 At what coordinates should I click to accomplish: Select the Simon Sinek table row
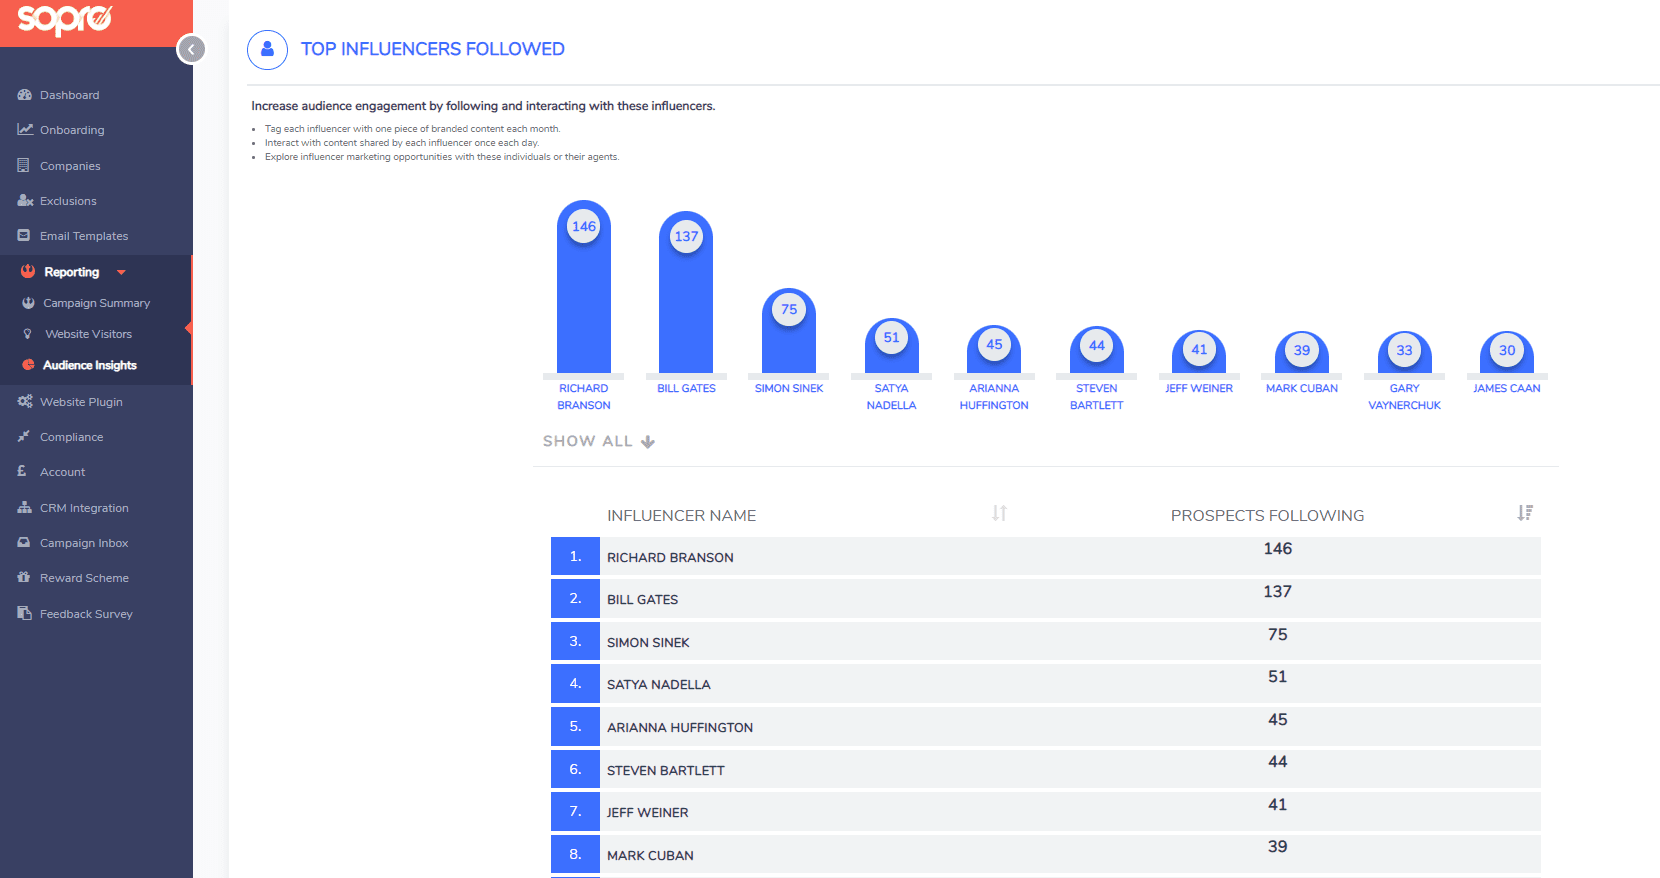point(1045,641)
